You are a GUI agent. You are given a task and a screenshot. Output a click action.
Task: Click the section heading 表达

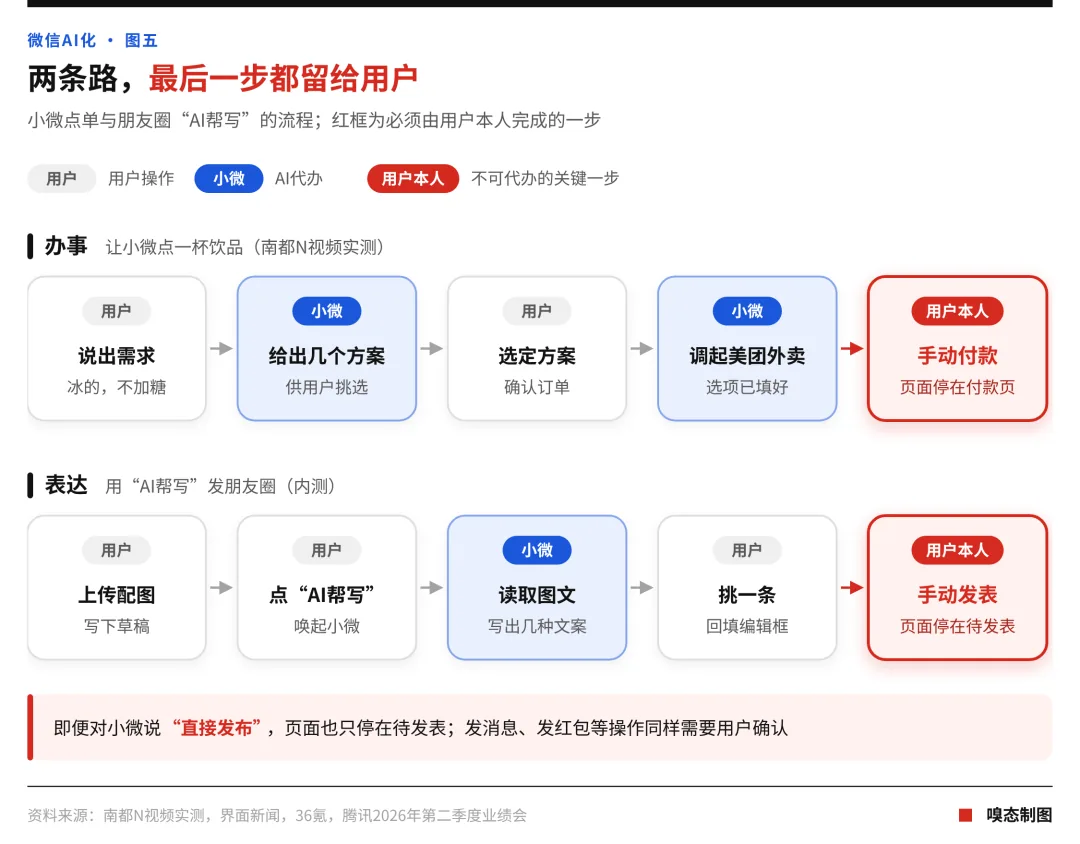coord(66,485)
